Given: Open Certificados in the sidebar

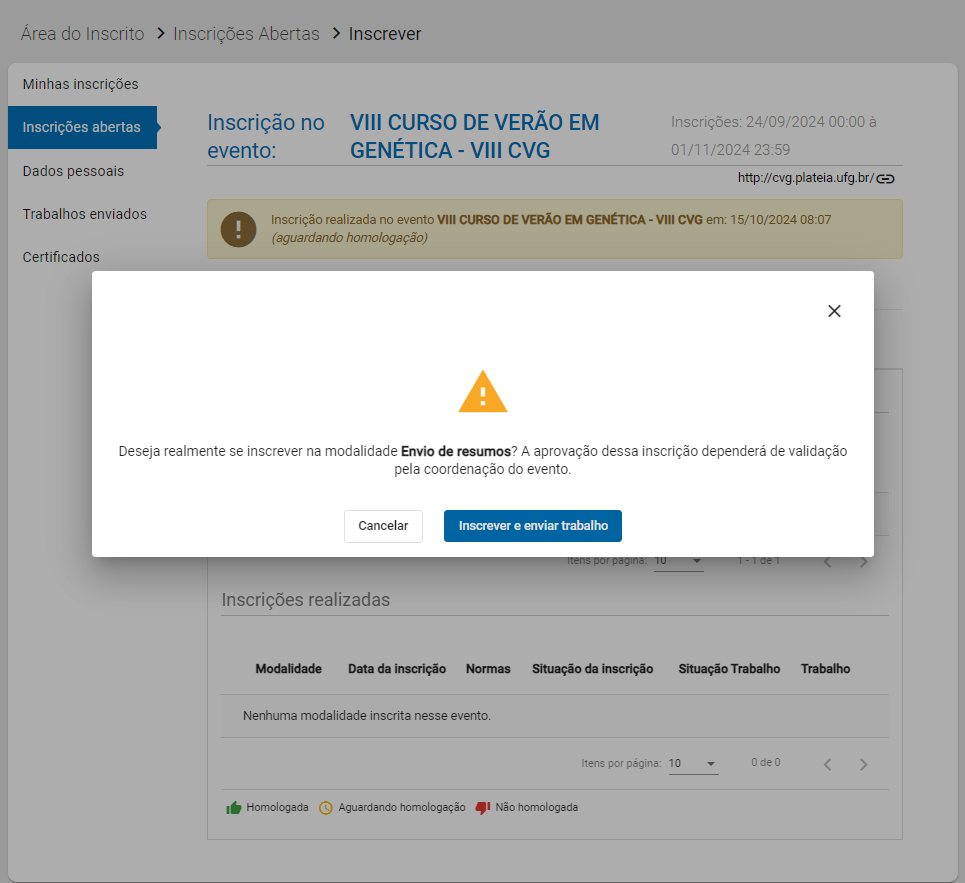Looking at the screenshot, I should tap(61, 257).
